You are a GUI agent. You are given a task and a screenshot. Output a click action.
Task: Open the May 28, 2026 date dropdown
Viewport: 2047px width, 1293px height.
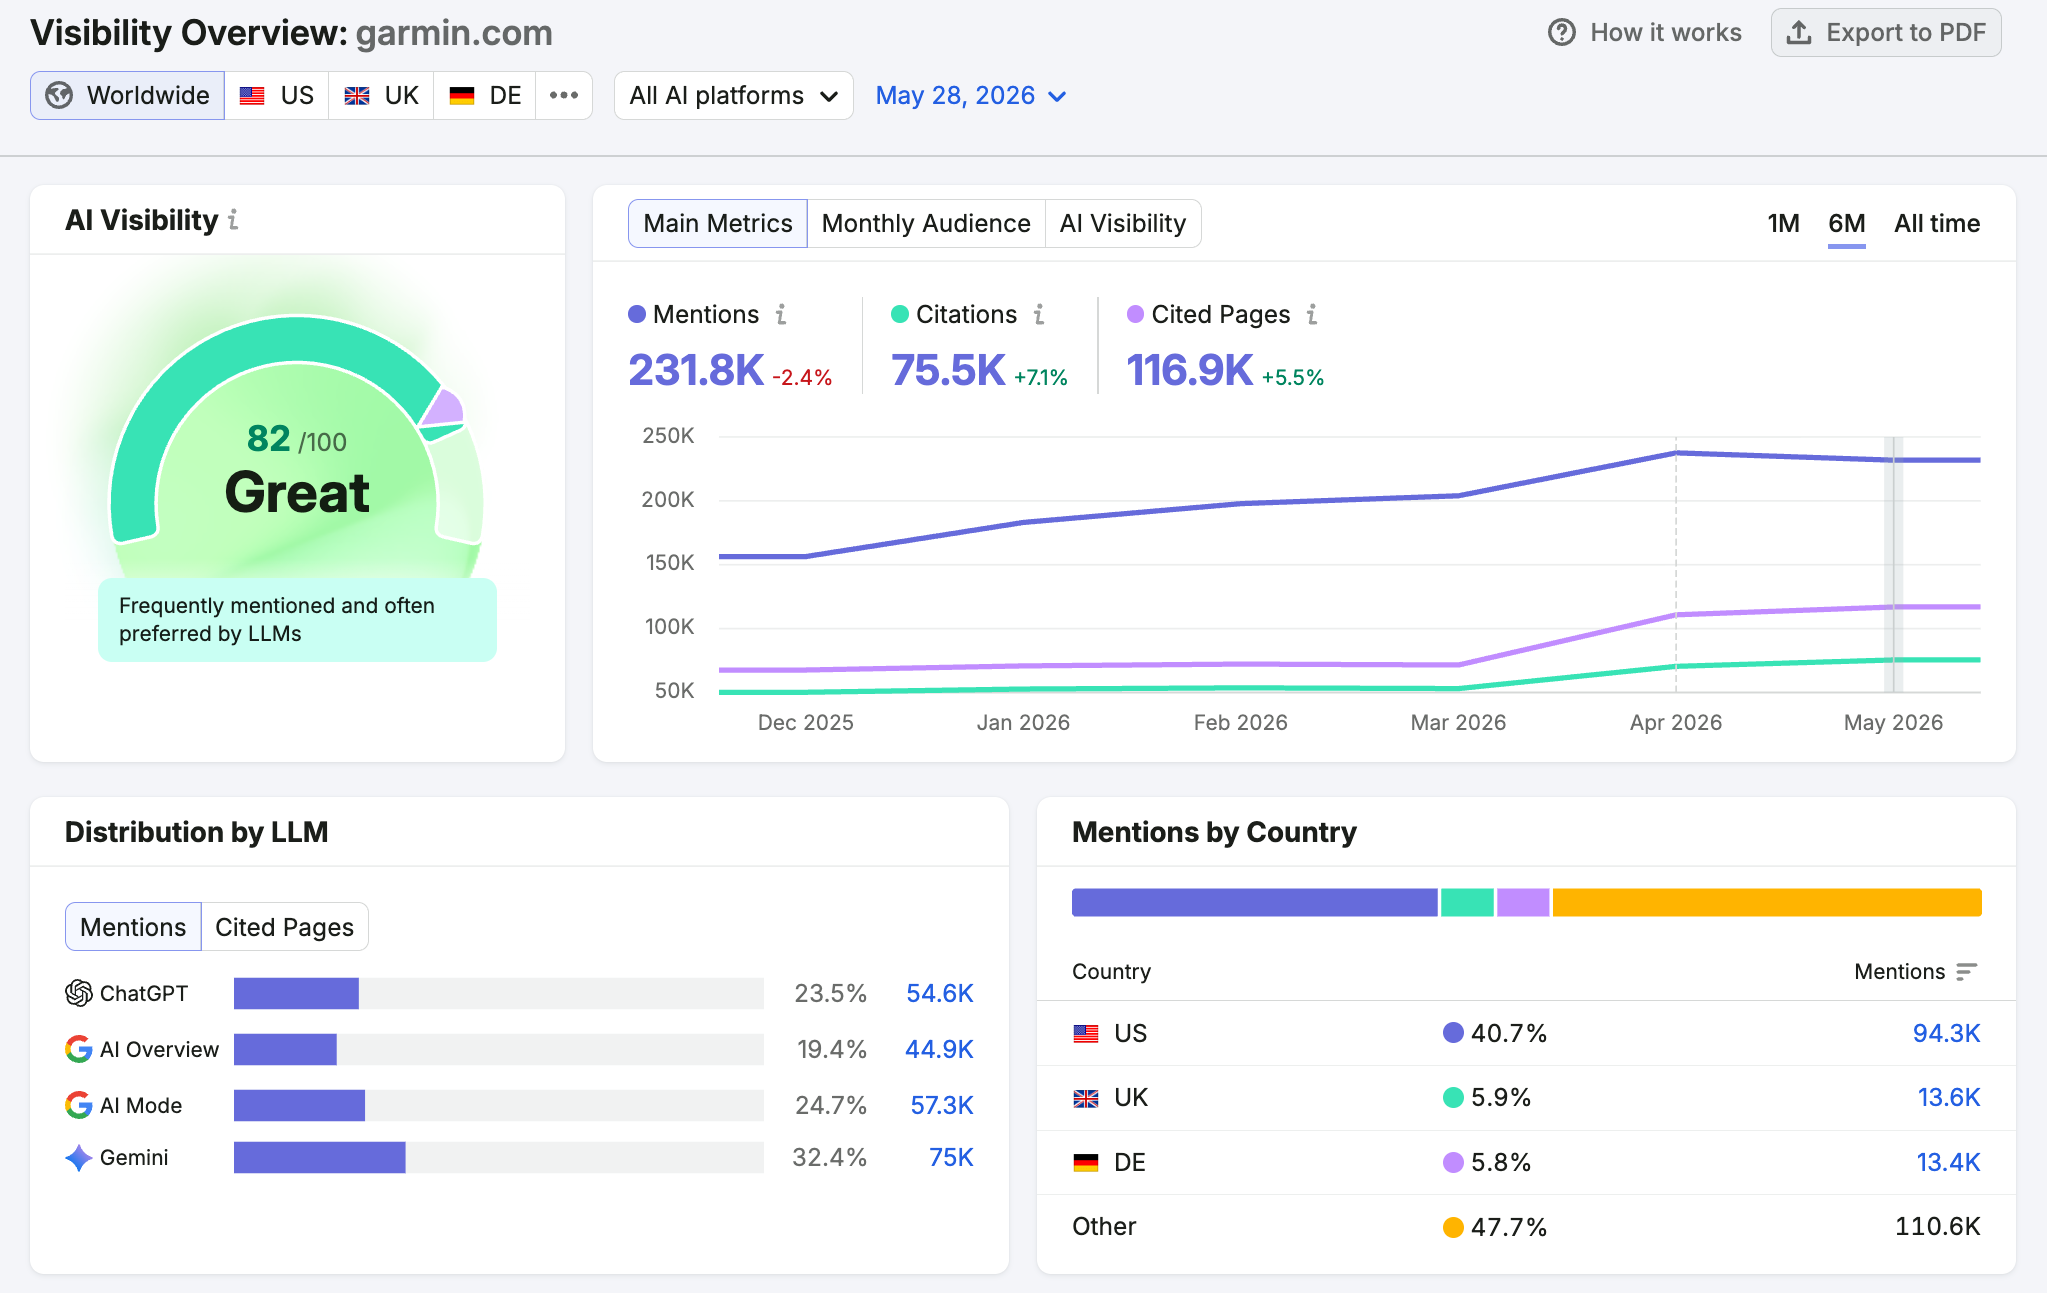pos(970,95)
